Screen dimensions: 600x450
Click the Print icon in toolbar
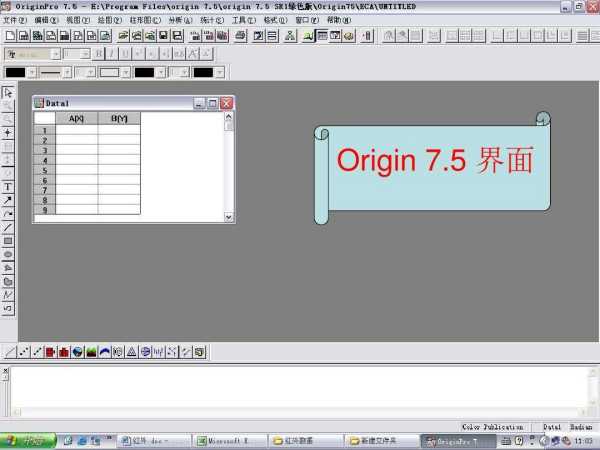click(x=241, y=36)
